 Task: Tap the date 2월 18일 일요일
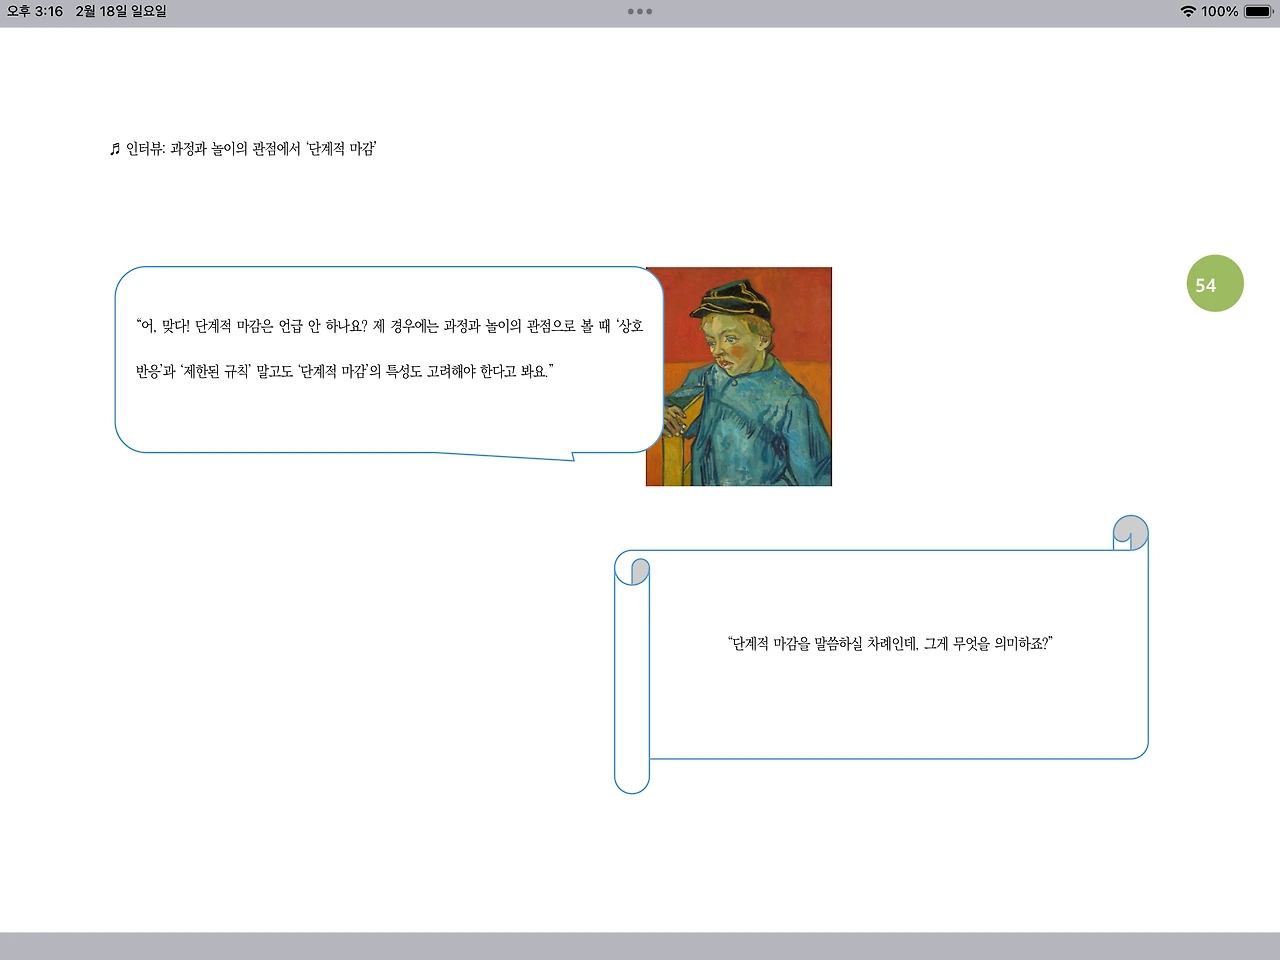[121, 11]
